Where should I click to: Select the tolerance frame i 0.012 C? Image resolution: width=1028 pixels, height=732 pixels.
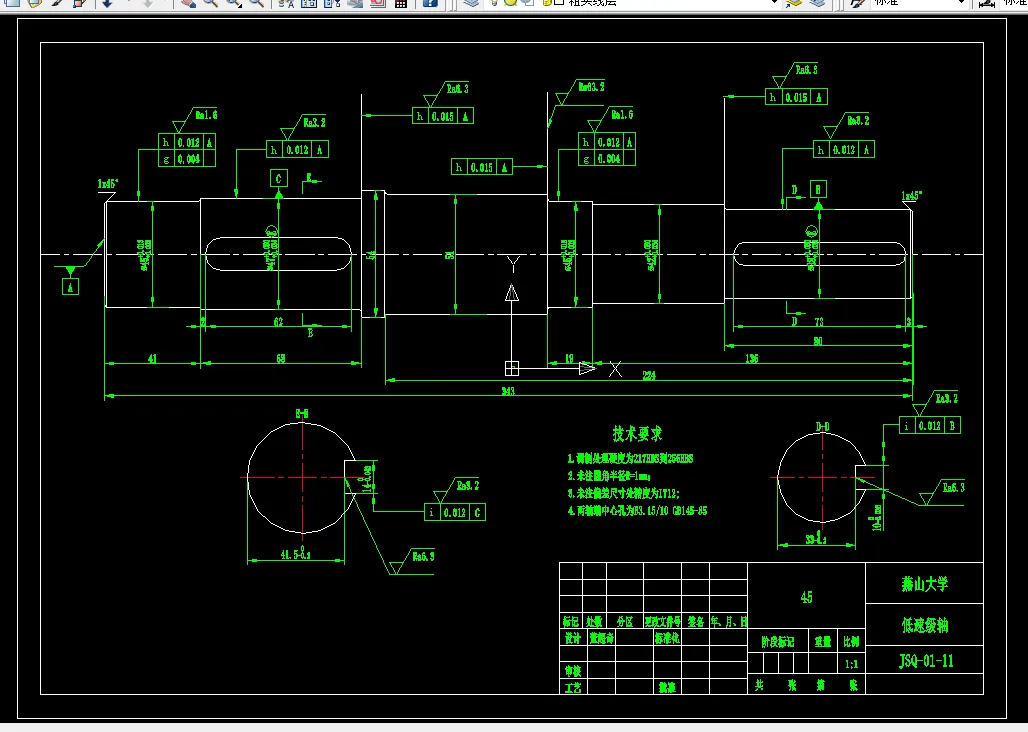coord(454,512)
